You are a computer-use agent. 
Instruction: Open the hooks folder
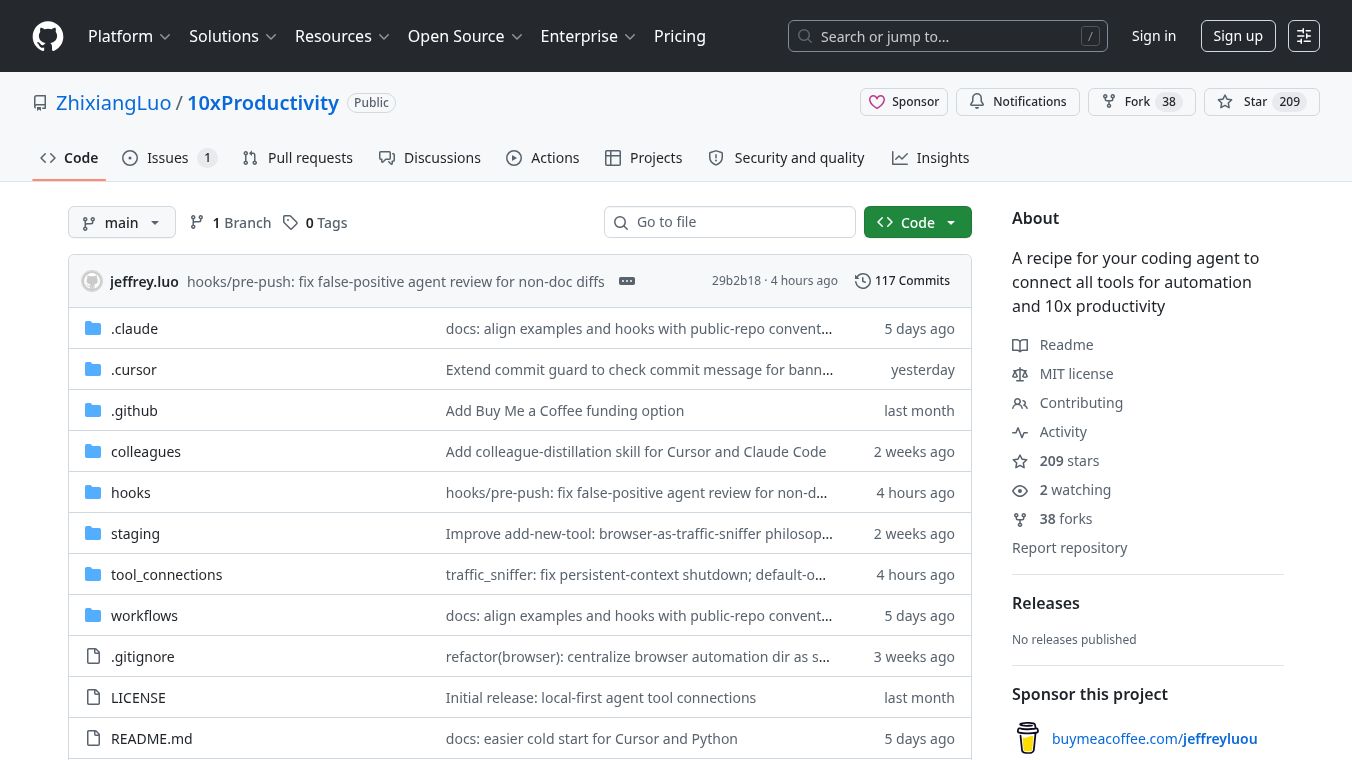tap(130, 493)
